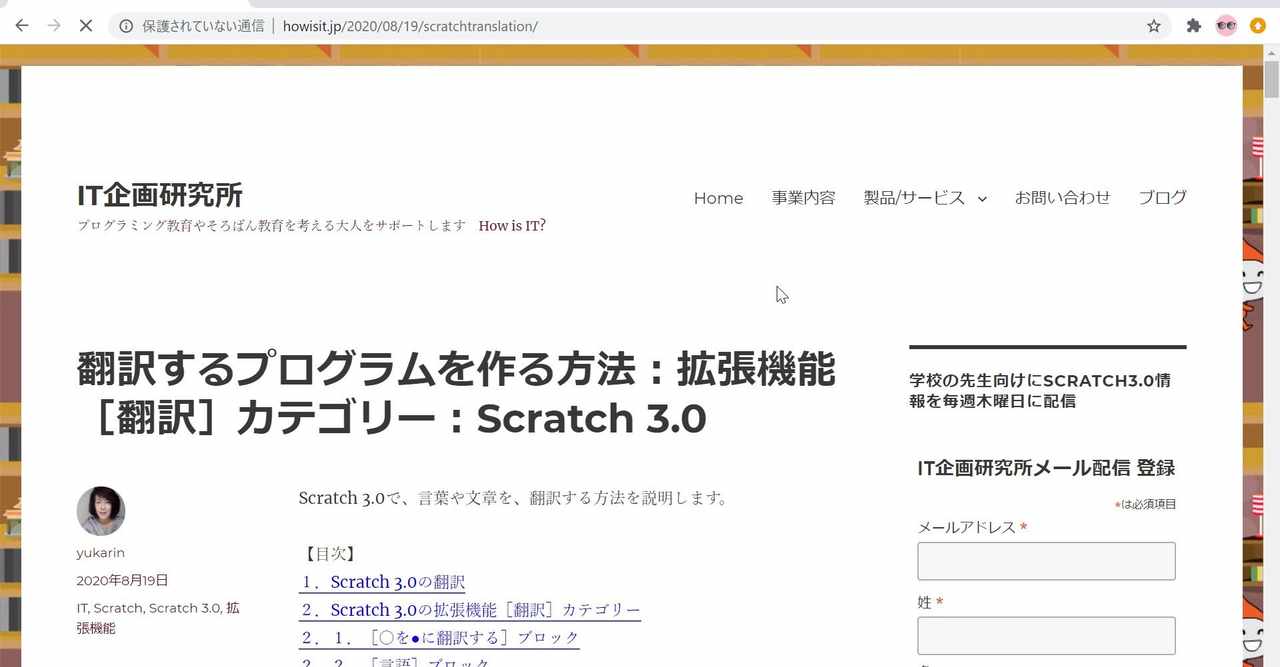Screen dimensions: 1280x667
Task: Jump to 2. 拡張機能［翻訳］カテゴリー section
Action: coord(470,610)
